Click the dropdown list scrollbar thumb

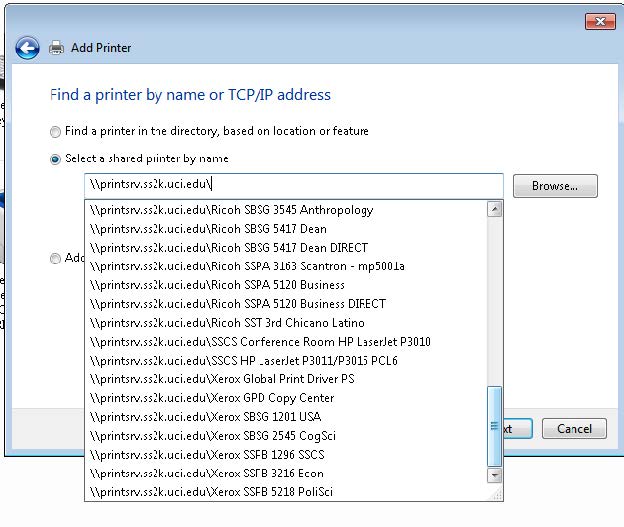pos(494,426)
